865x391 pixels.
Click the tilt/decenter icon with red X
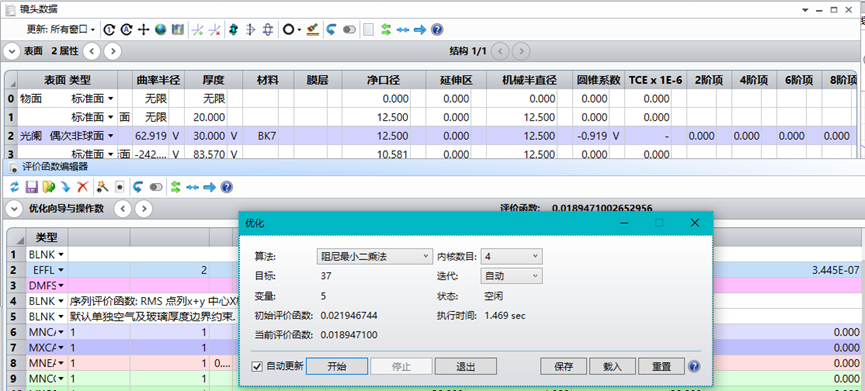point(215,30)
